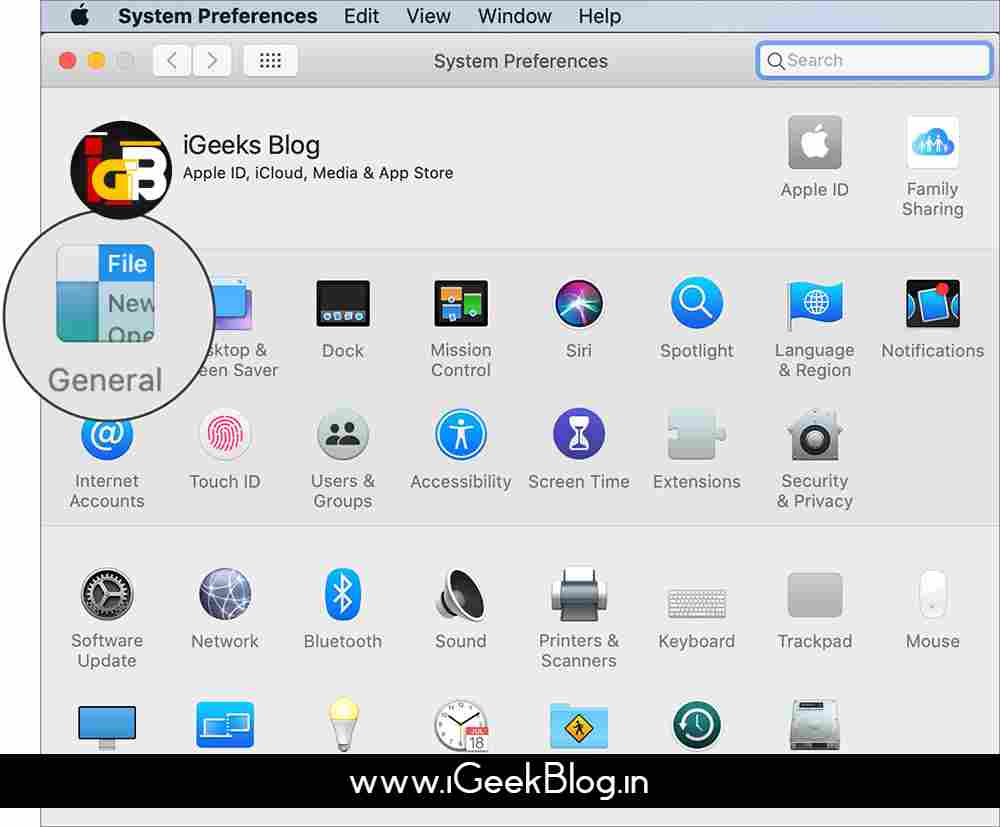Image resolution: width=1000 pixels, height=827 pixels.
Task: Open Apple ID settings icon
Action: pos(815,142)
